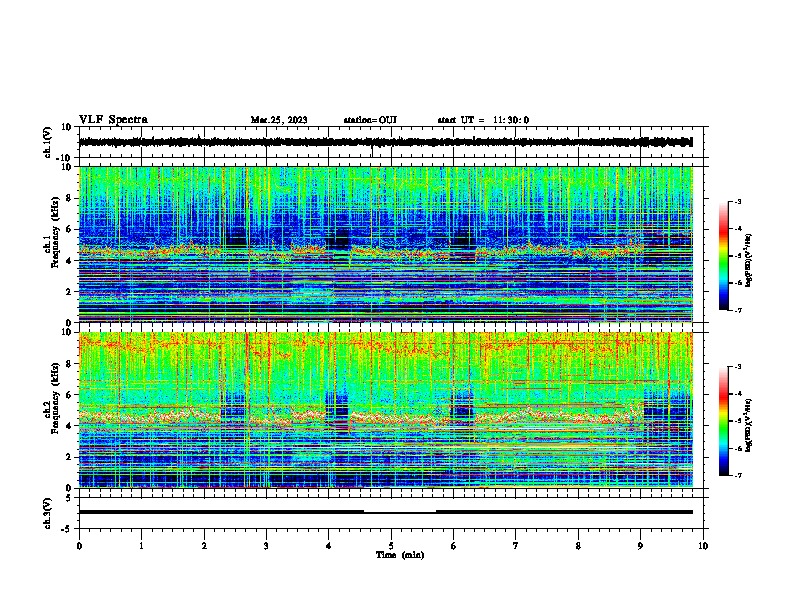Click the ch.2 spectrogram color scale bar
792x612 pixels.
pyautogui.click(x=724, y=421)
